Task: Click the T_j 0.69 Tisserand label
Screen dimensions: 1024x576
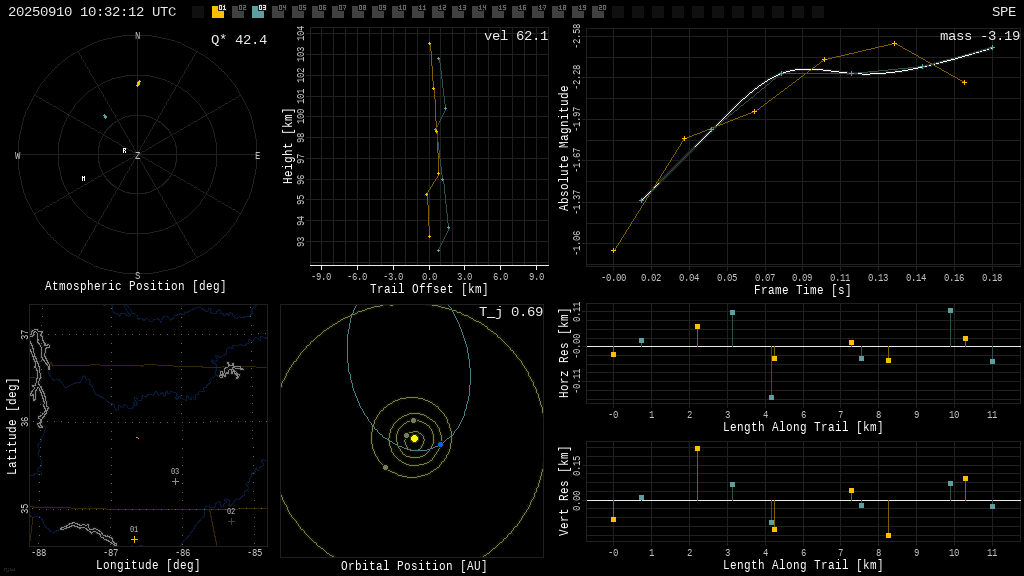Action: click(x=510, y=312)
